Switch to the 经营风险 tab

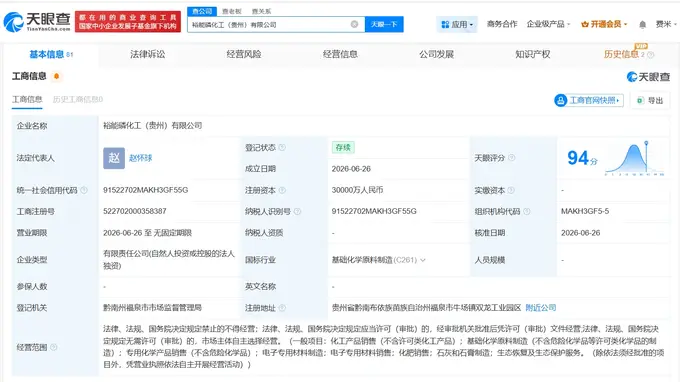point(244,54)
